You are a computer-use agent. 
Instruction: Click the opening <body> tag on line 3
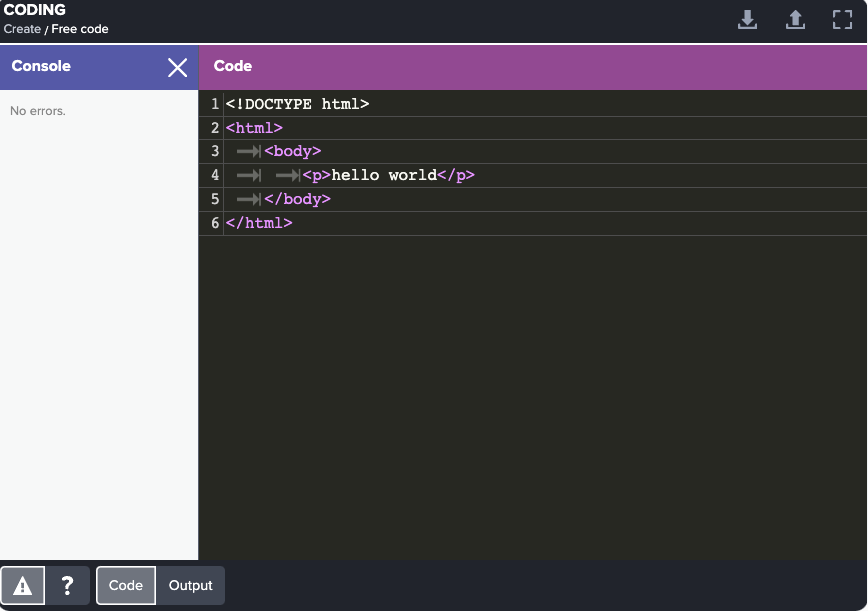(x=293, y=151)
